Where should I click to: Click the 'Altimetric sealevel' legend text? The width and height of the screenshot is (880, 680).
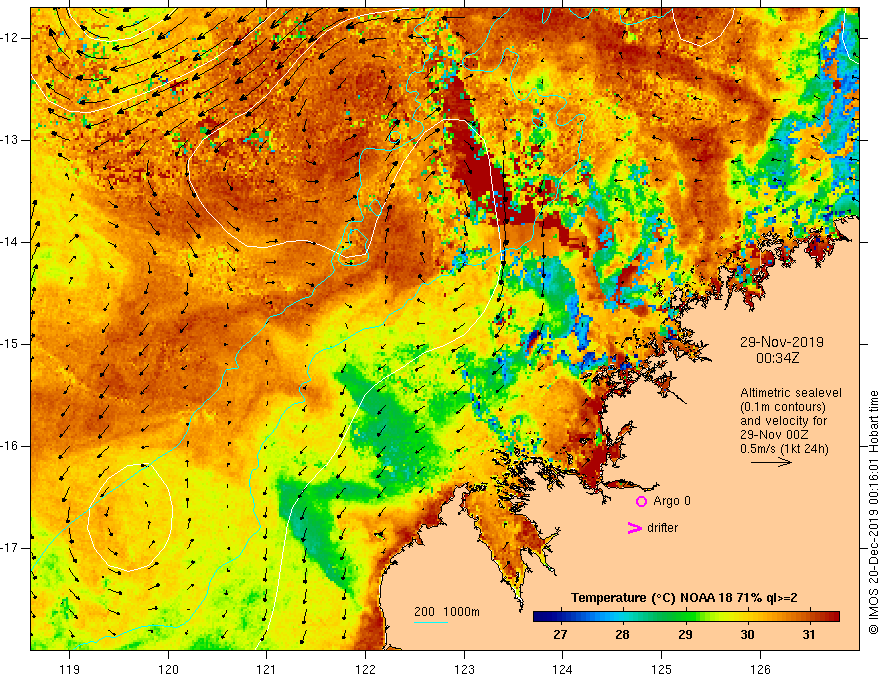click(791, 393)
